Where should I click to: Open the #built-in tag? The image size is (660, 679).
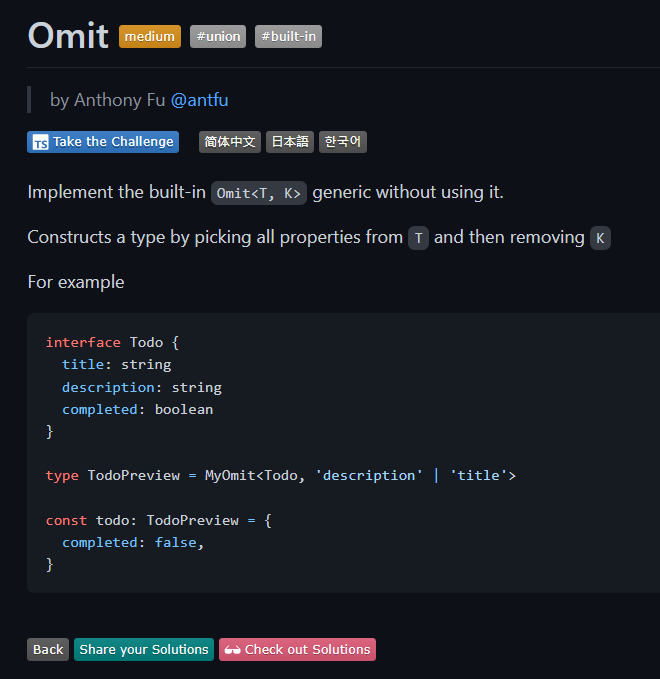[288, 37]
